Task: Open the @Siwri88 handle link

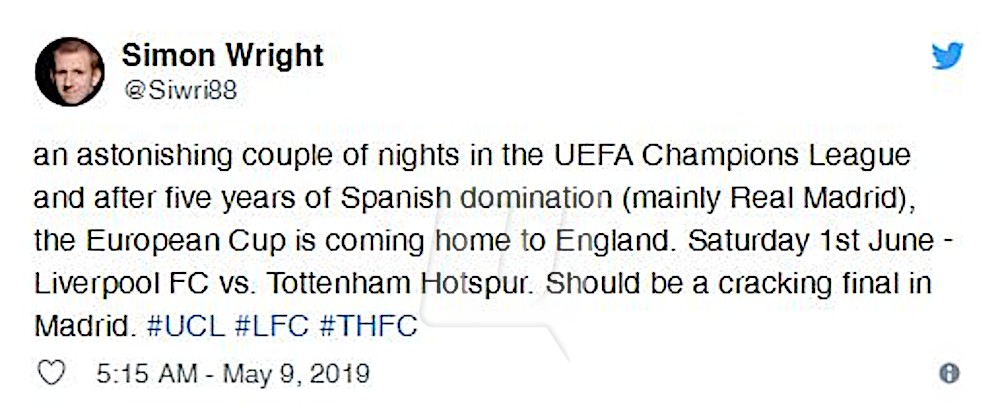Action: pyautogui.click(x=180, y=91)
